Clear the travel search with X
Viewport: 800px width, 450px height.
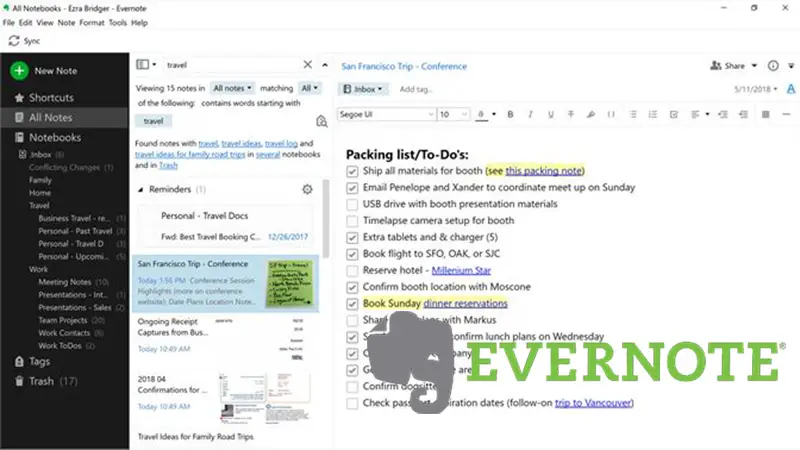[x=308, y=64]
